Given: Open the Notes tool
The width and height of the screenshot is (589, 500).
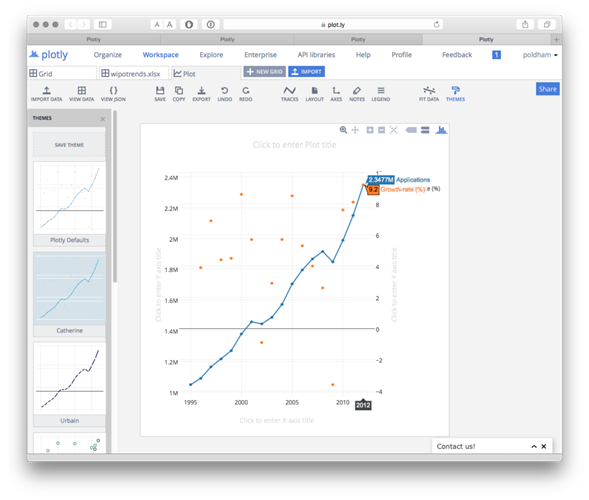Looking at the screenshot, I should [x=357, y=94].
